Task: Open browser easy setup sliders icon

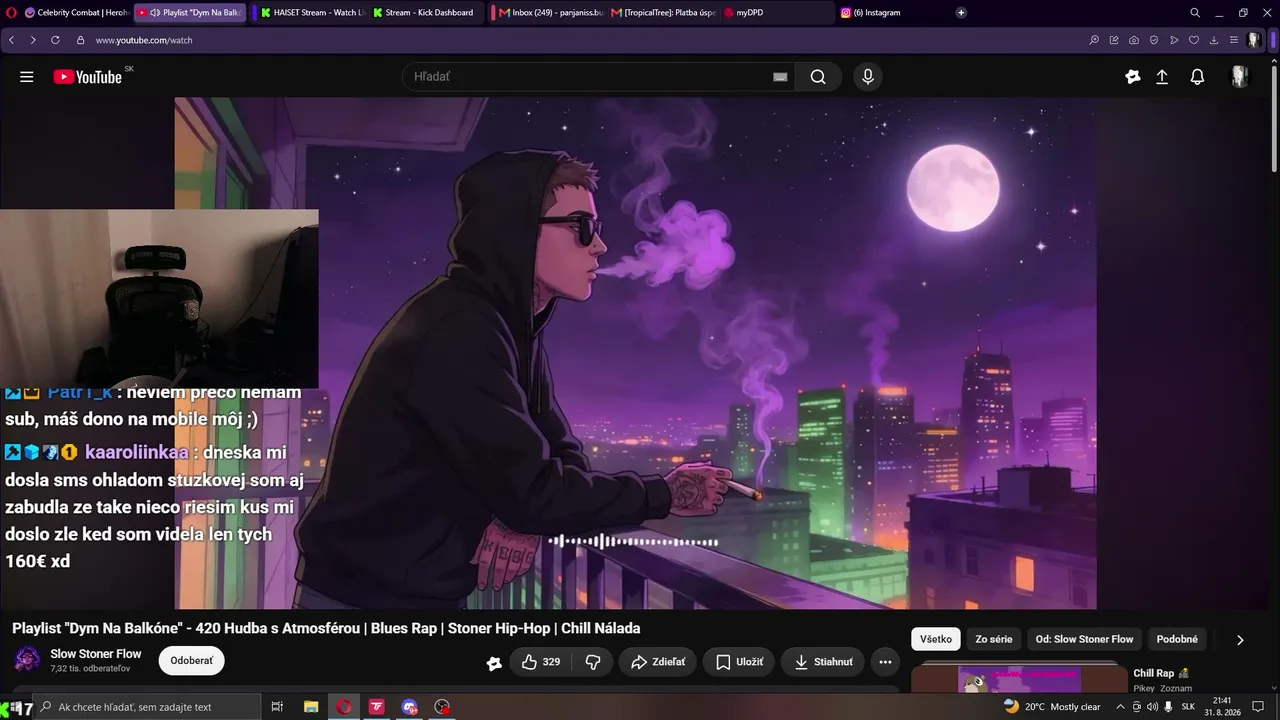Action: (1233, 40)
